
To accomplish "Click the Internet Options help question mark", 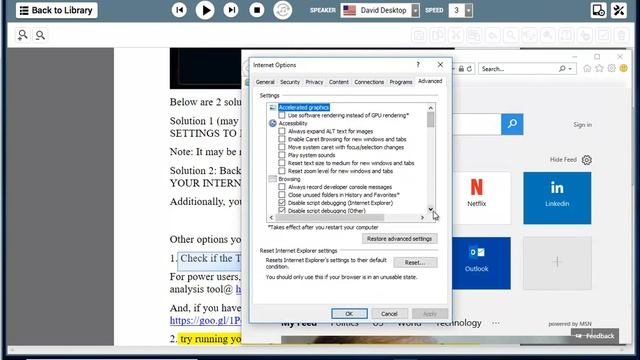I will click(418, 64).
